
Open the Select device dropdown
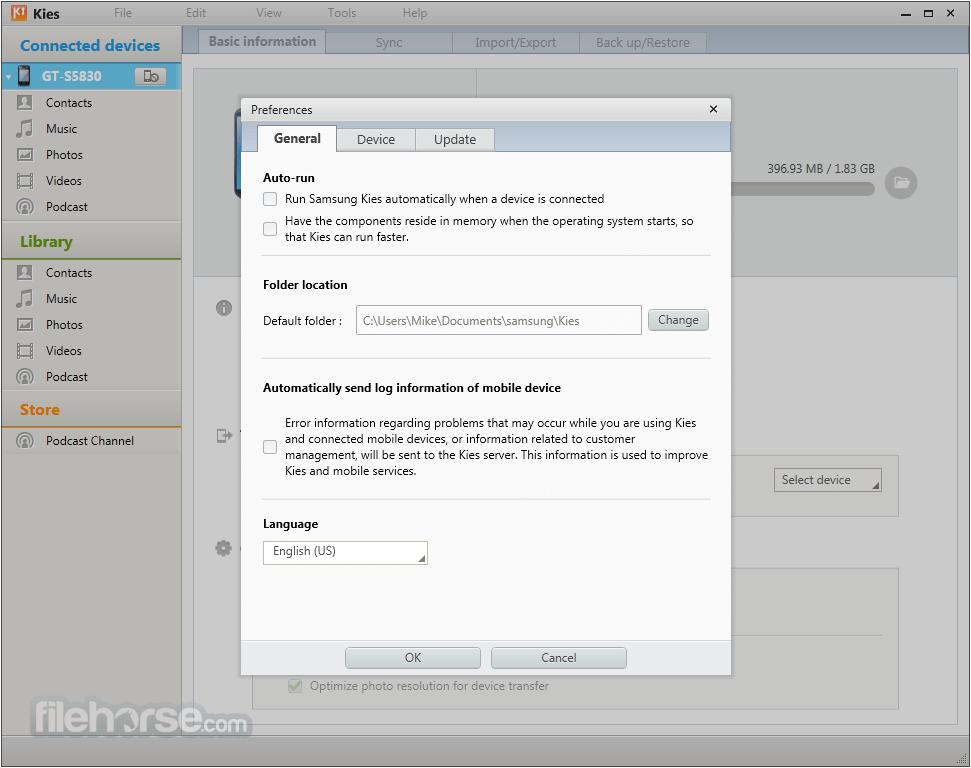coord(827,480)
